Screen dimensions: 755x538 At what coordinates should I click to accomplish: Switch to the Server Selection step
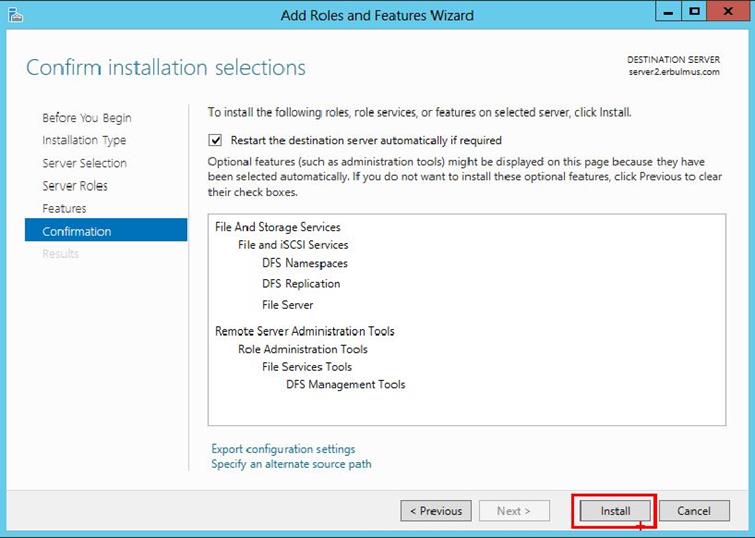click(84, 163)
